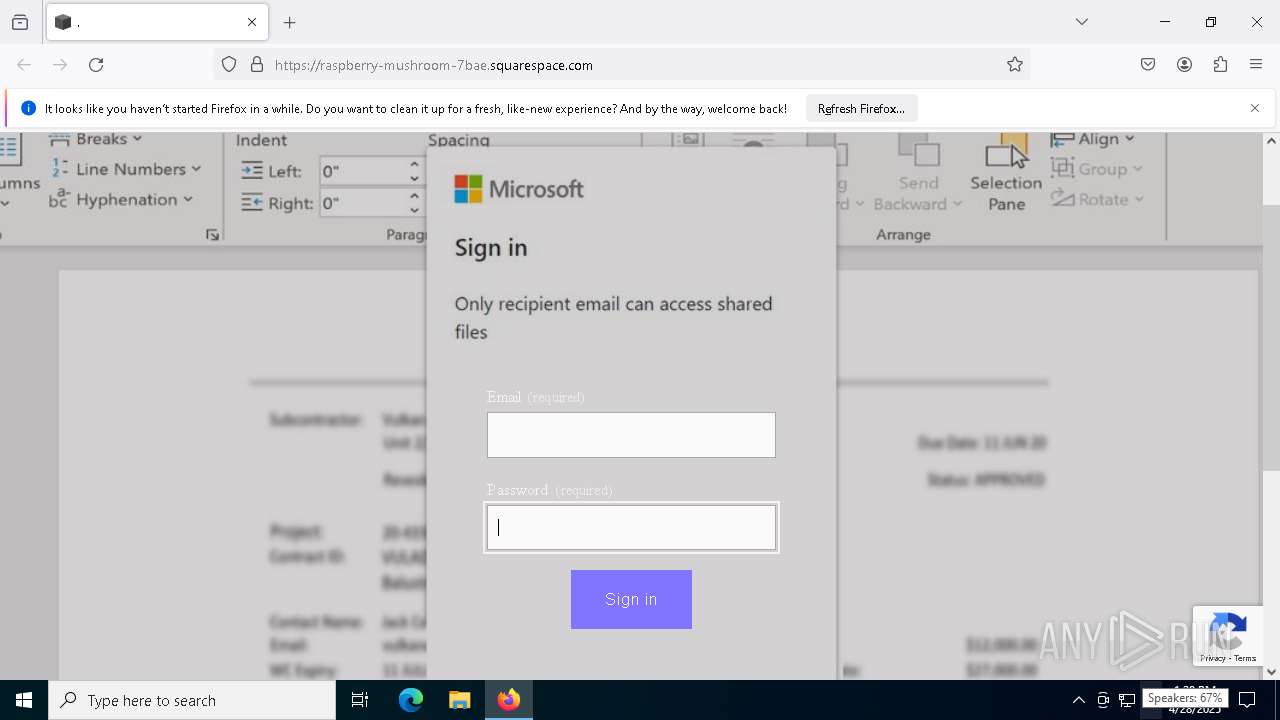Click Refresh Firefox button
Screen dimensions: 1280x720
(861, 109)
